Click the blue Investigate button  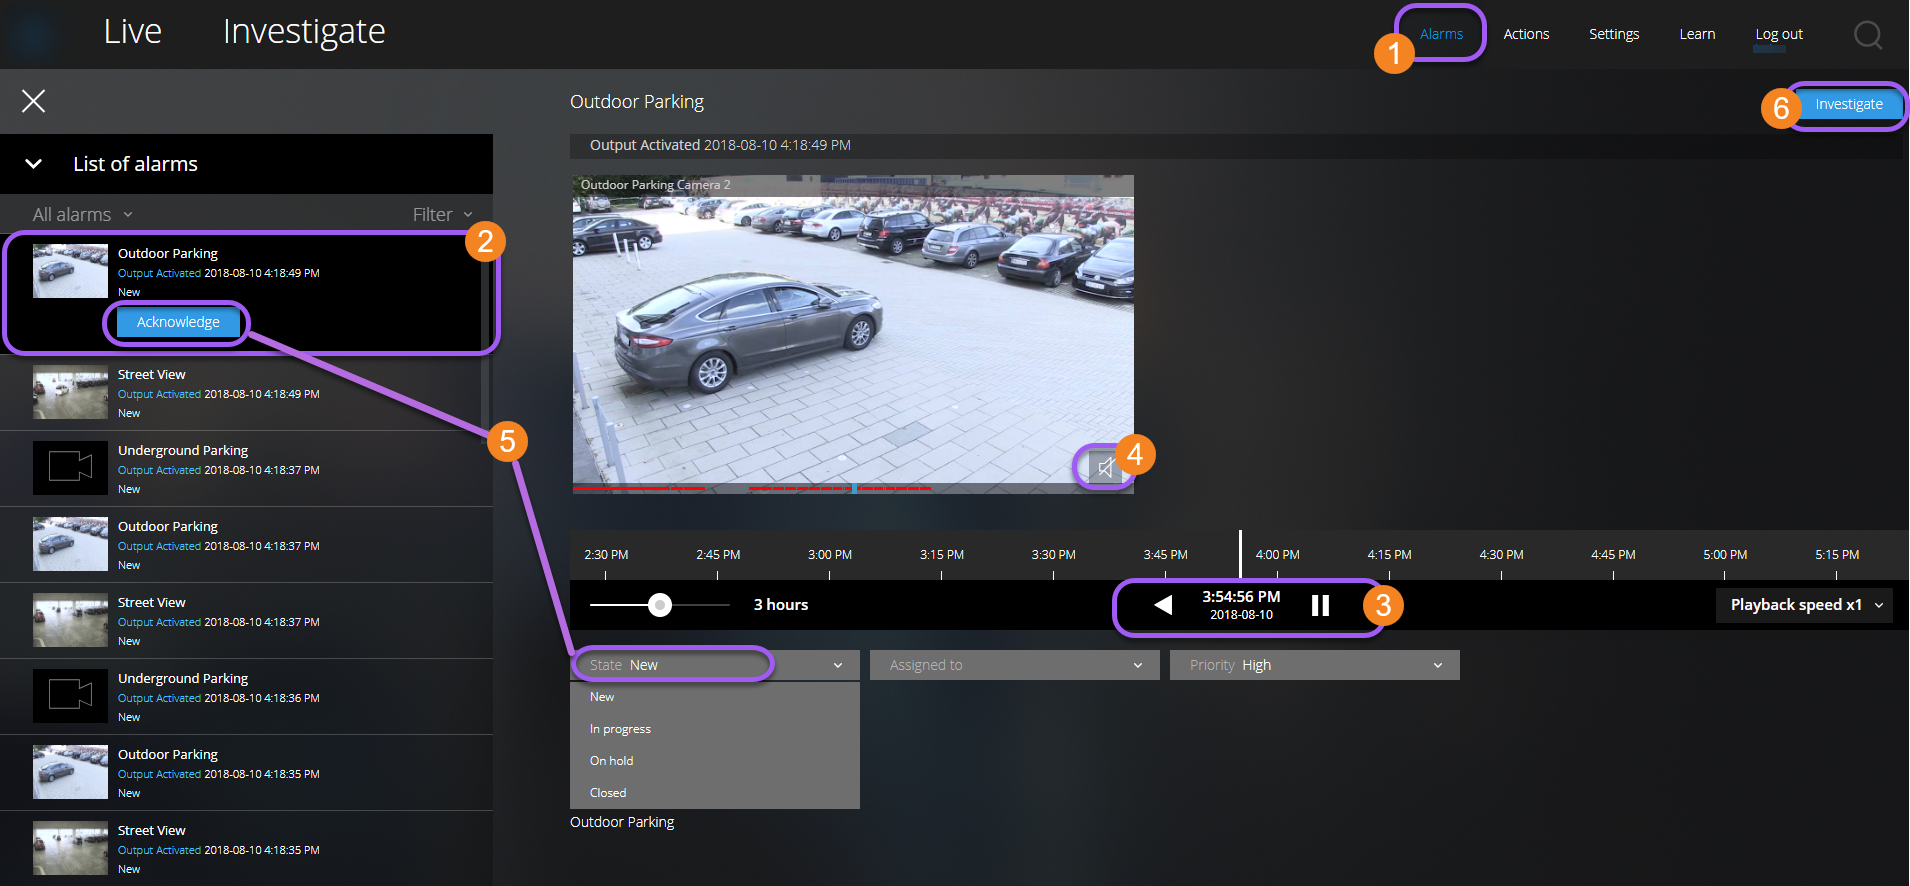(1848, 104)
